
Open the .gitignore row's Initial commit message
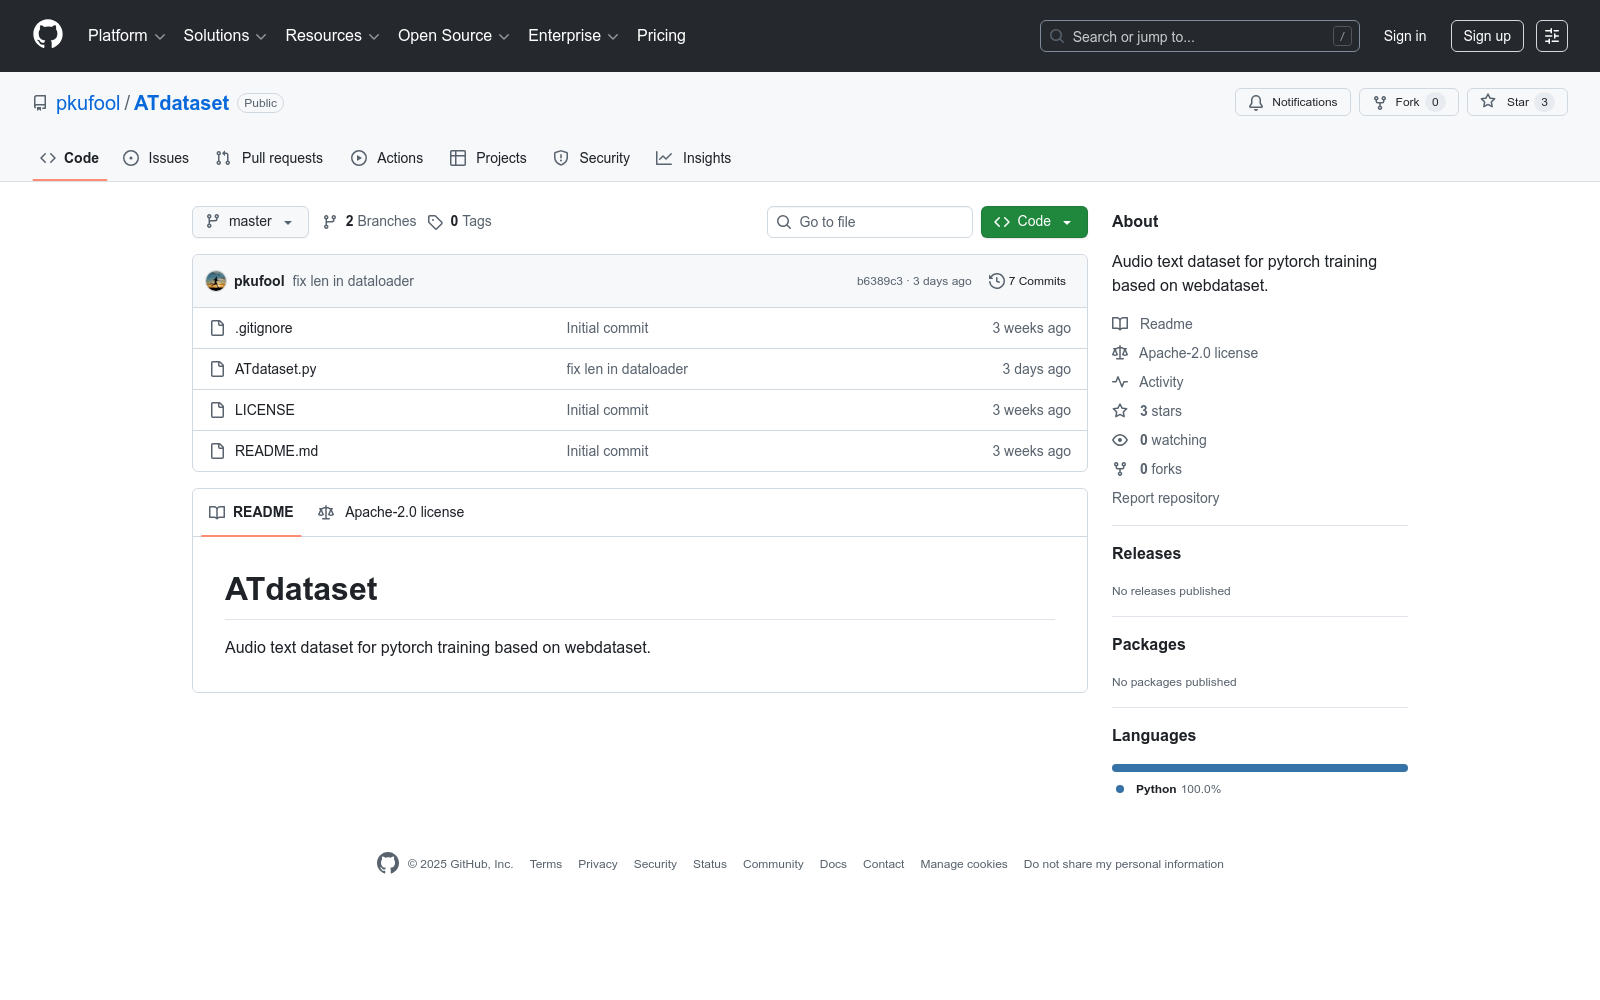click(x=607, y=328)
